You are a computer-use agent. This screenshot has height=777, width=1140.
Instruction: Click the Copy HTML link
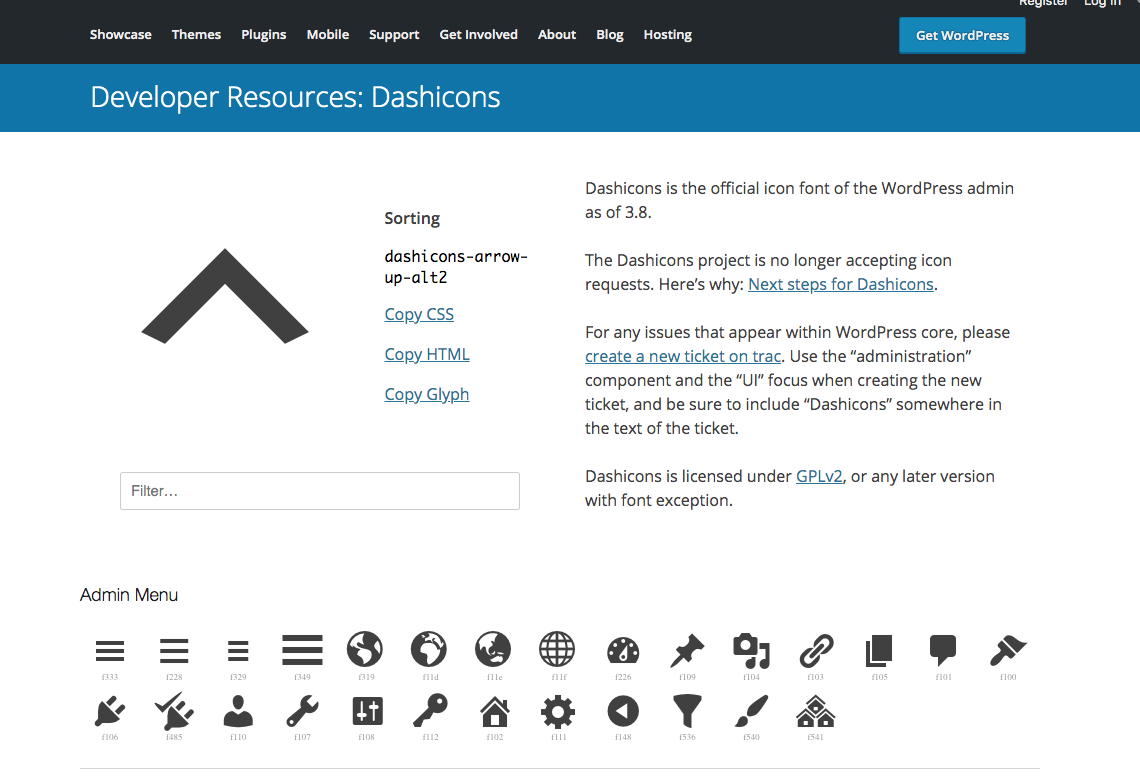click(427, 354)
